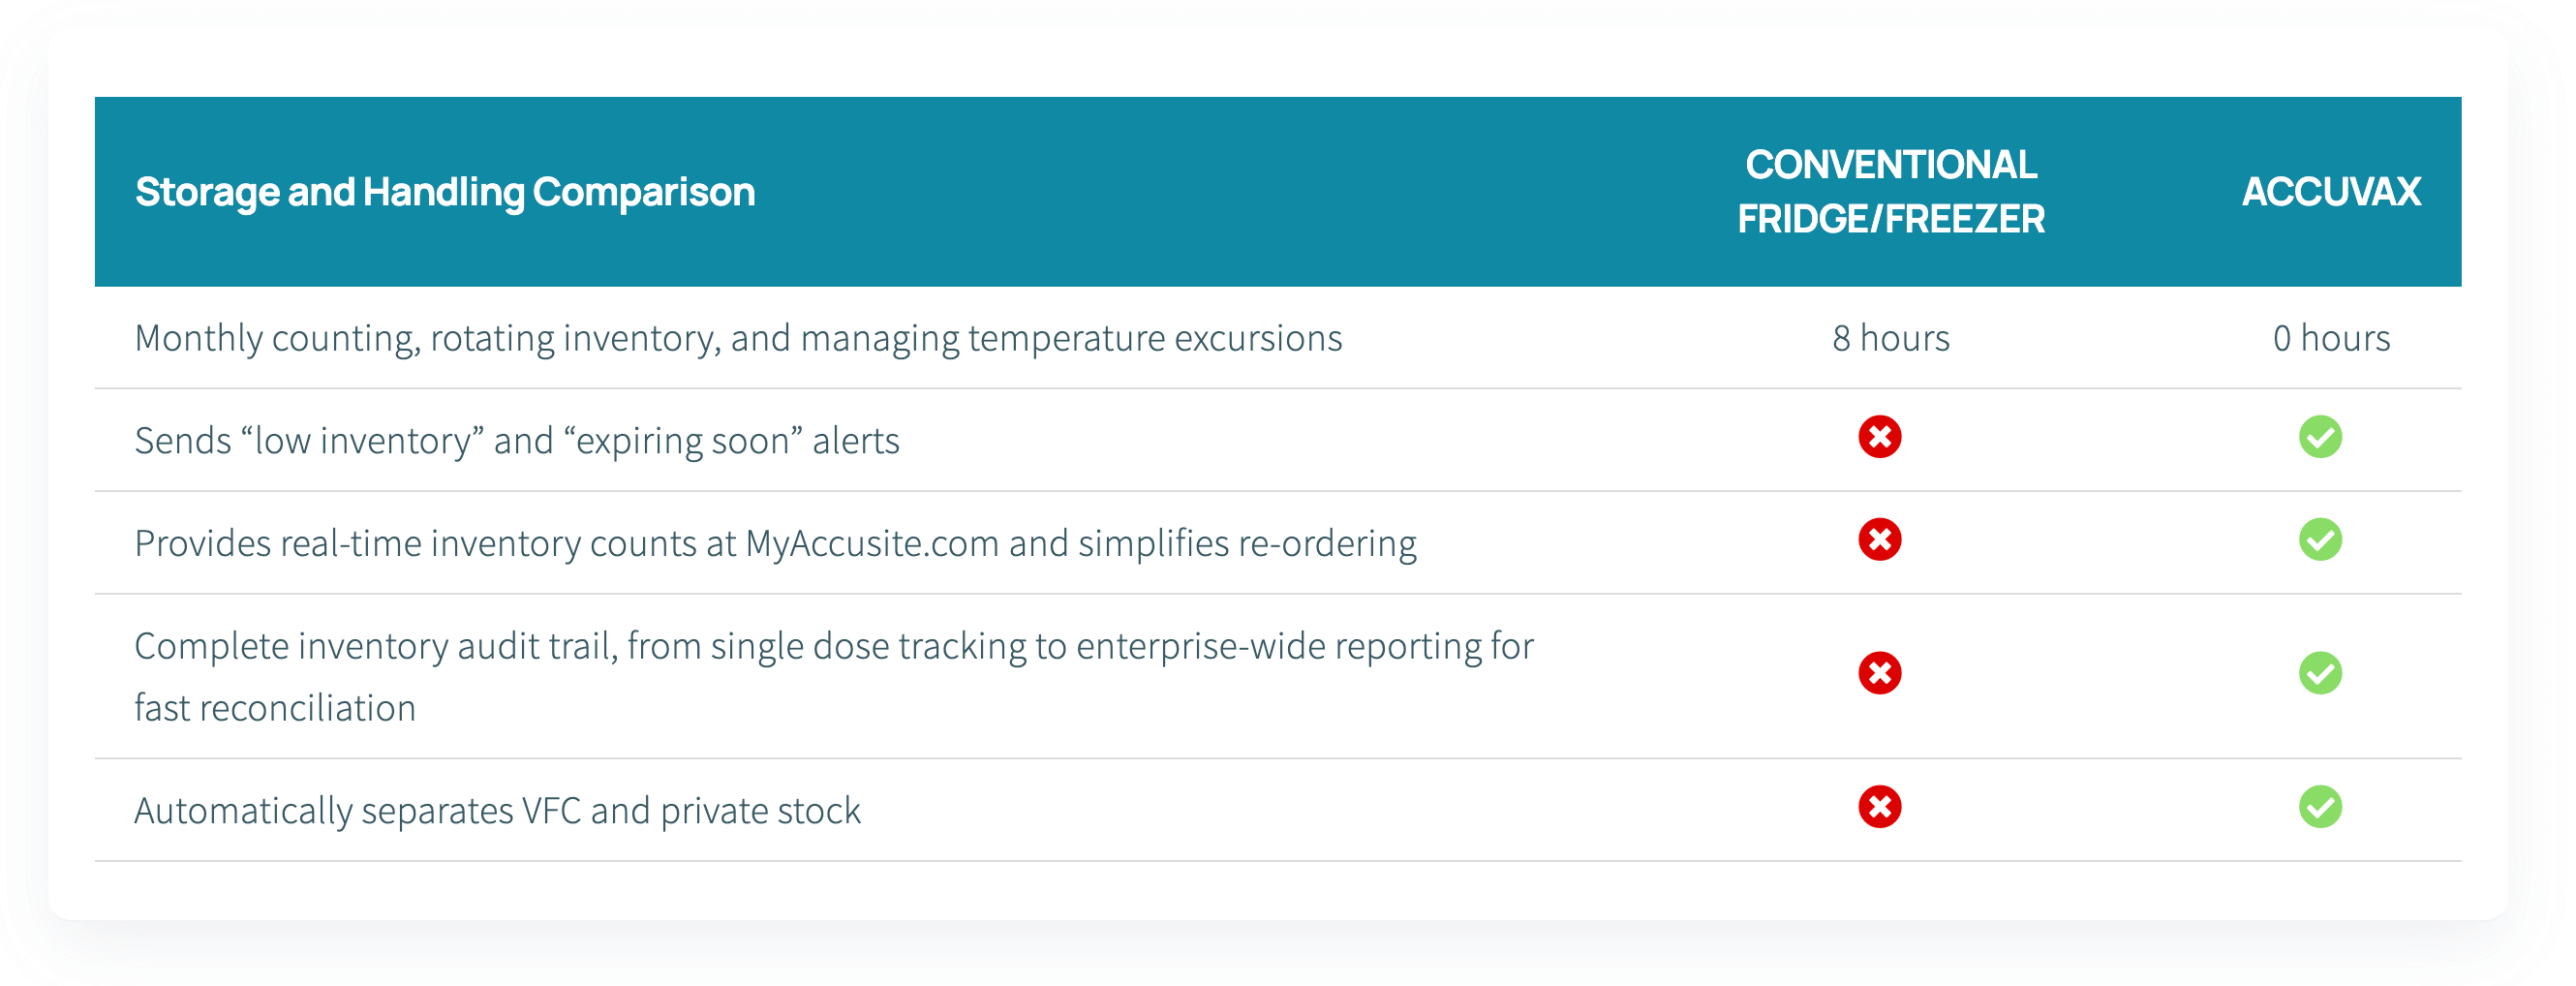Click green check for VFC and private stock
Screen dimensions: 2576x986
point(2319,807)
